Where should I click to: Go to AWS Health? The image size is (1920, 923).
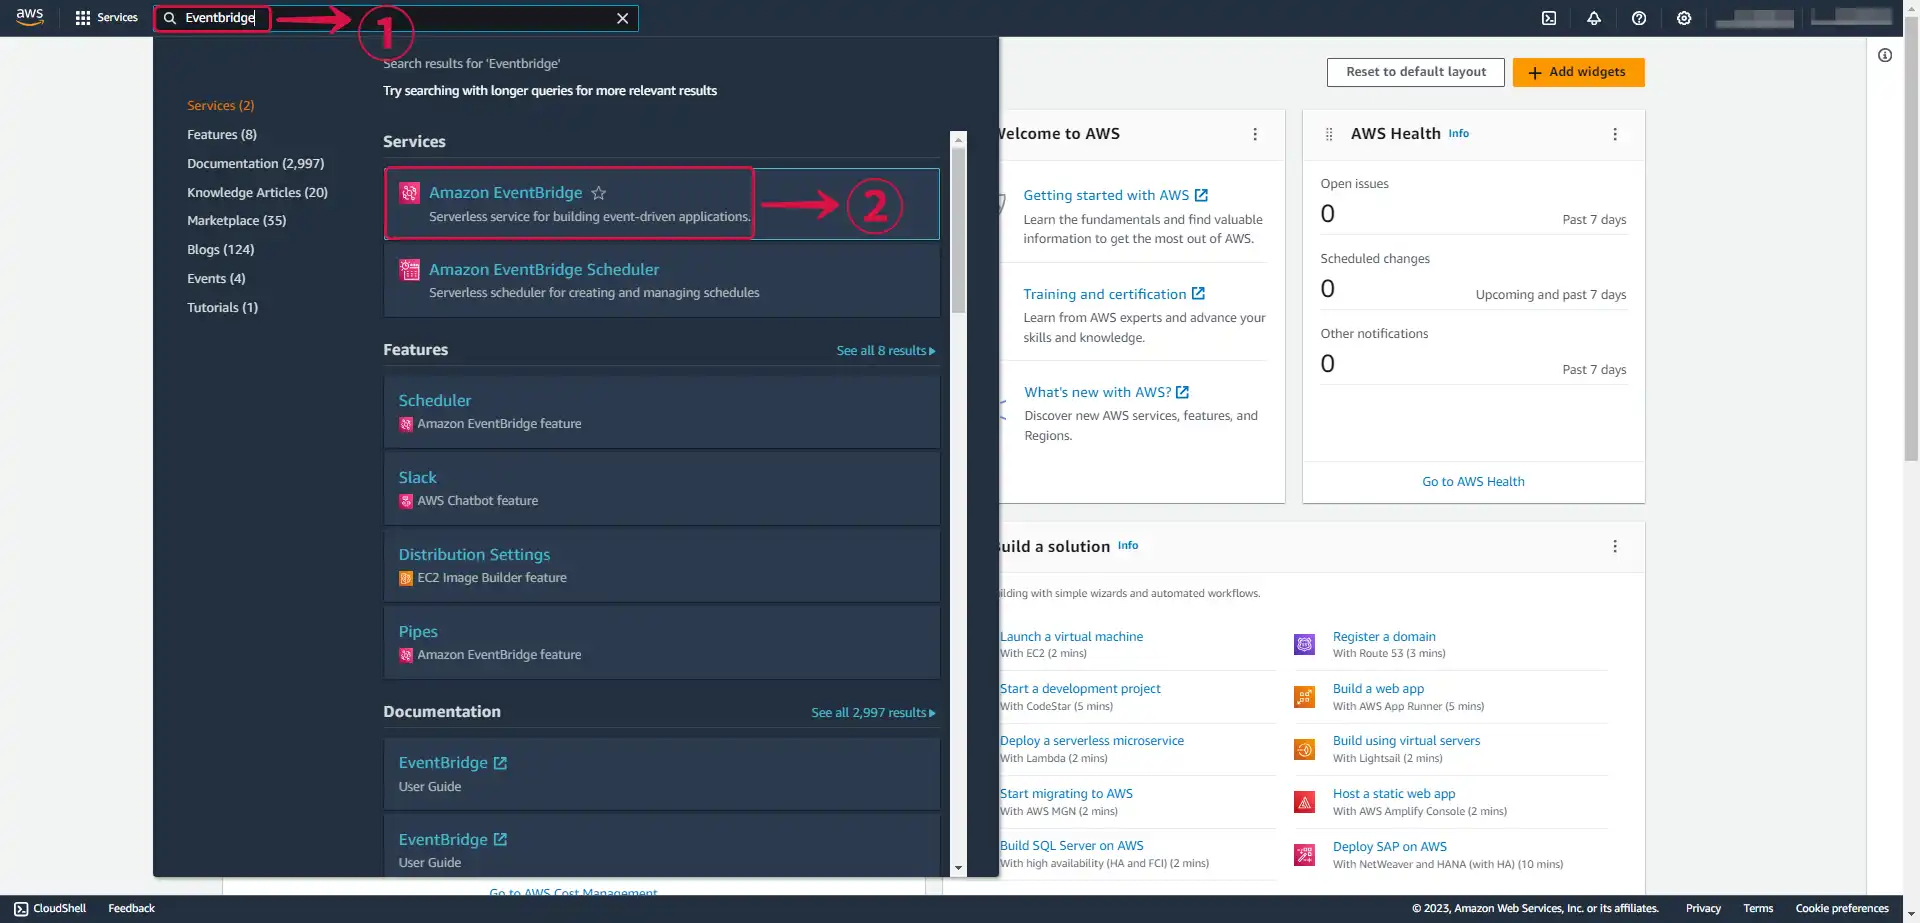1473,482
